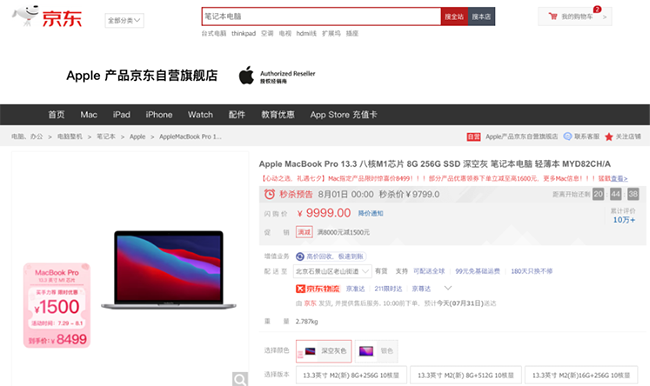Click the 搜全站 search button

pyautogui.click(x=454, y=17)
